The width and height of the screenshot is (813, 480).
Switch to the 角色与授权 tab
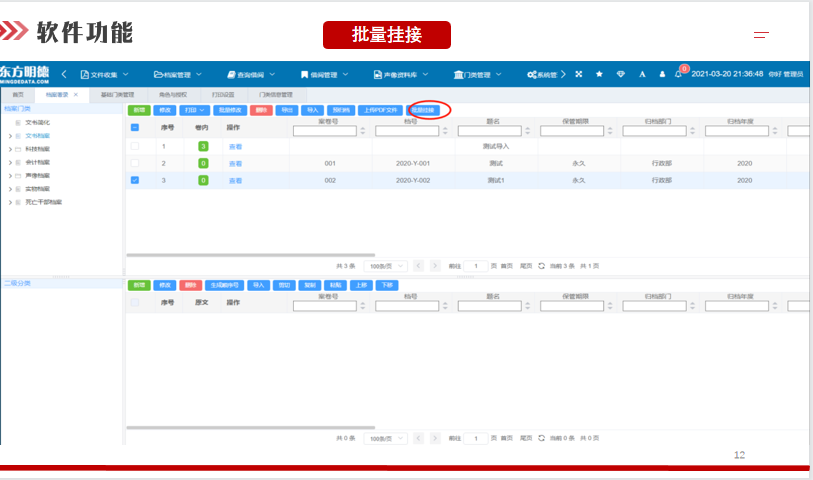(x=172, y=94)
